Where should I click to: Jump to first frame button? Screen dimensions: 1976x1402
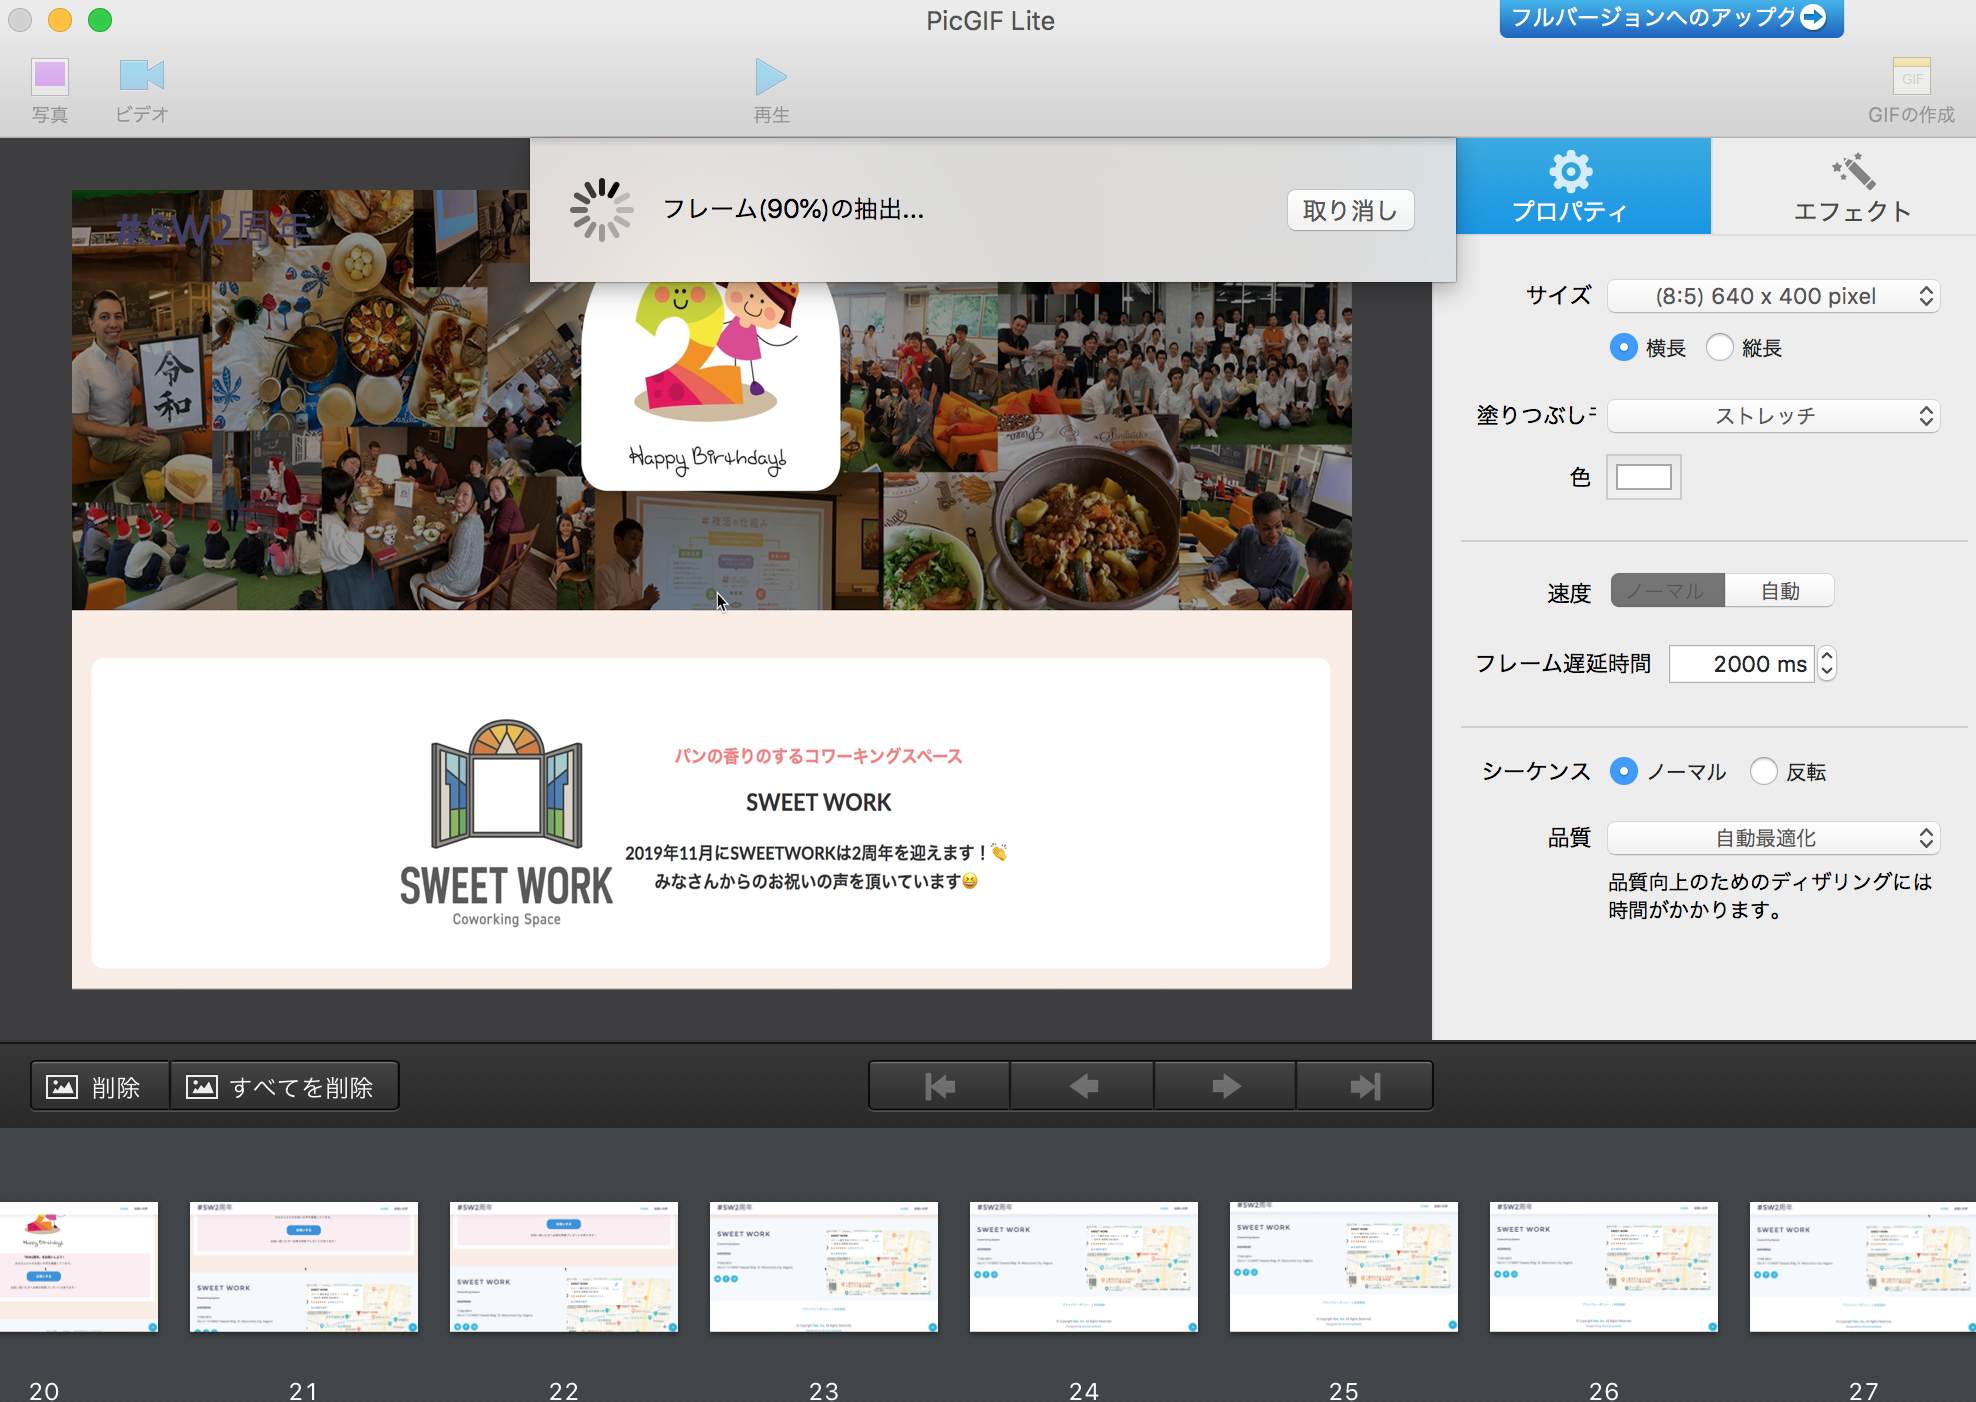(x=939, y=1086)
